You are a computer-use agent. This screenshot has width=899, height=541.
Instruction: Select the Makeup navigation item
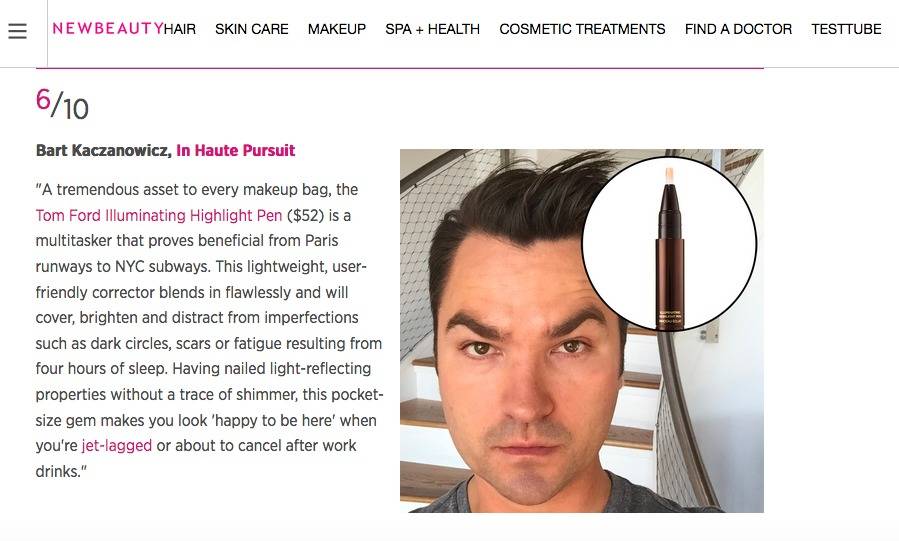pos(337,29)
